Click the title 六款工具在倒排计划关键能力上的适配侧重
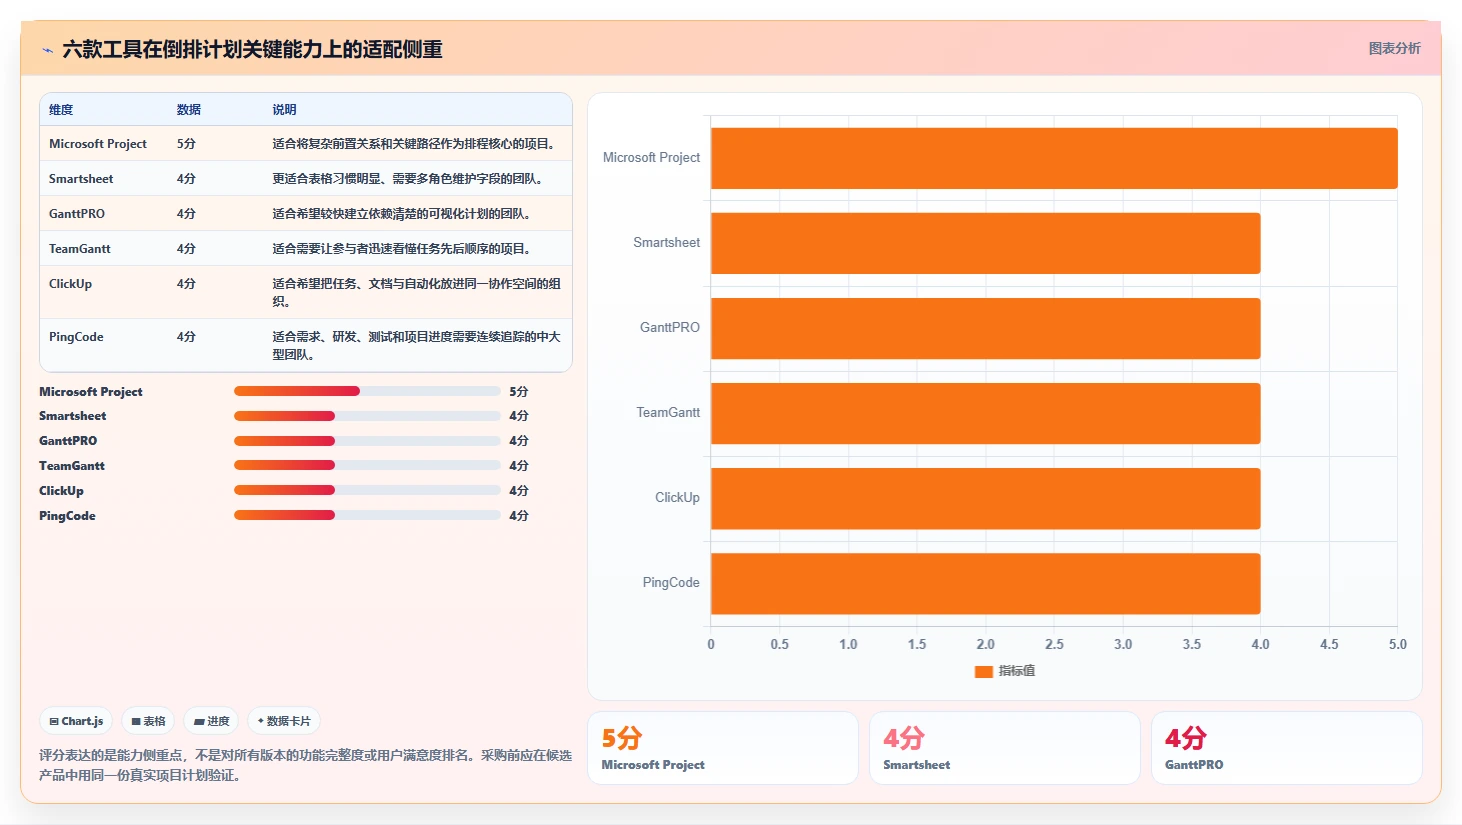Screen dimensions: 1462x825 252,50
